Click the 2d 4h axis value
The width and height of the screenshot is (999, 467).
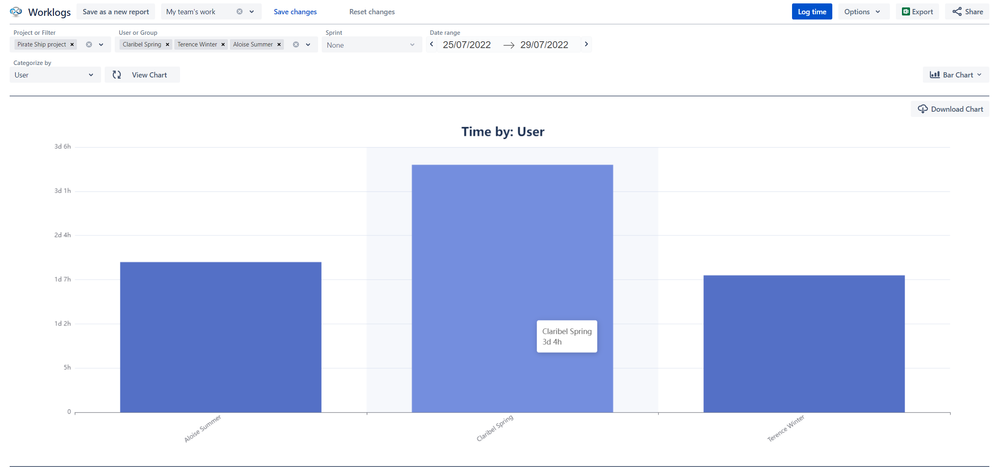62,235
